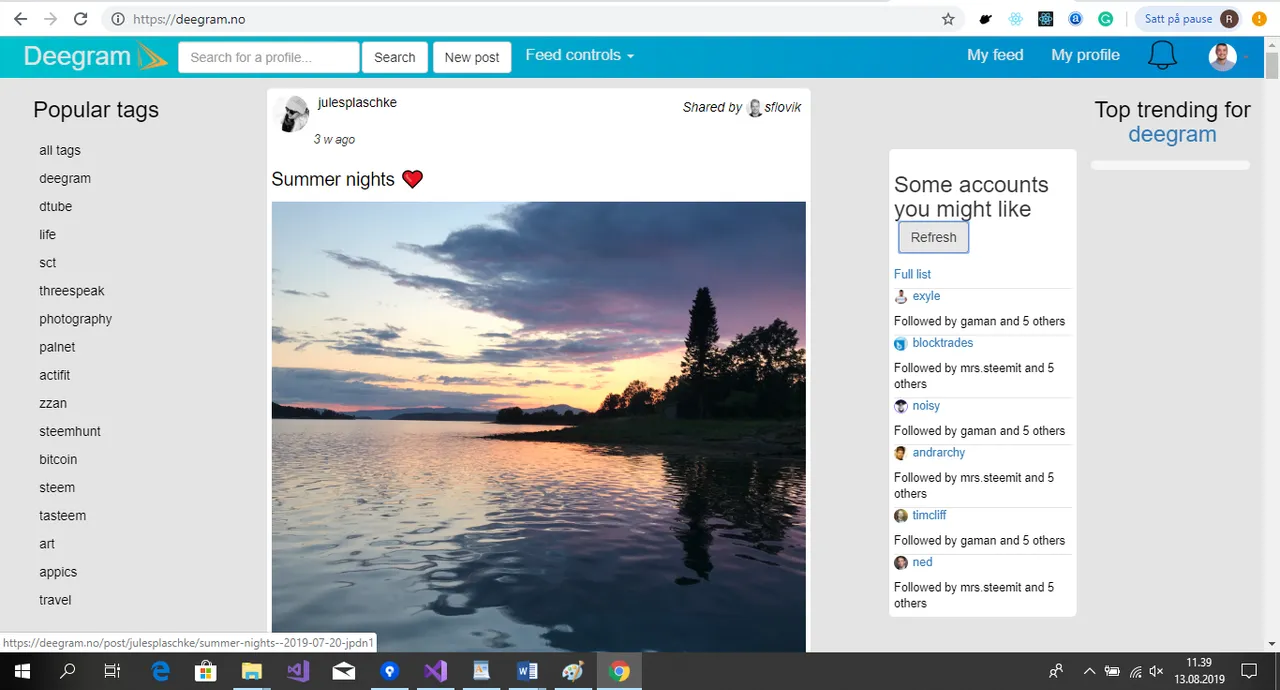This screenshot has height=690, width=1280.
Task: Click the New post button
Action: [472, 57]
